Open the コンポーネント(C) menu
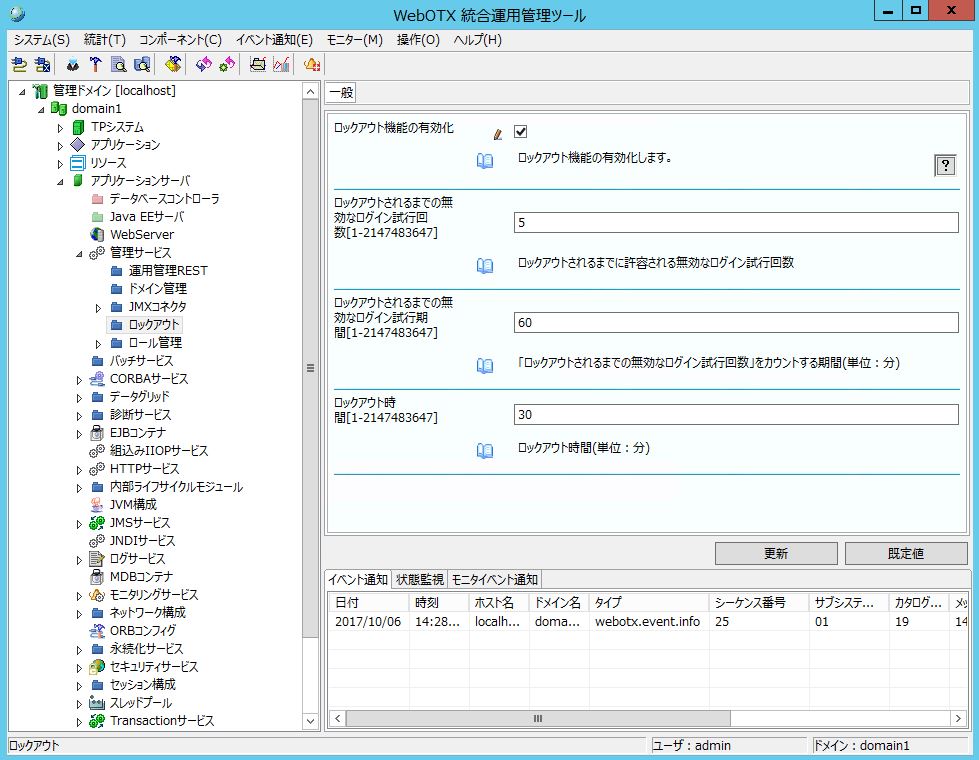 pos(180,40)
